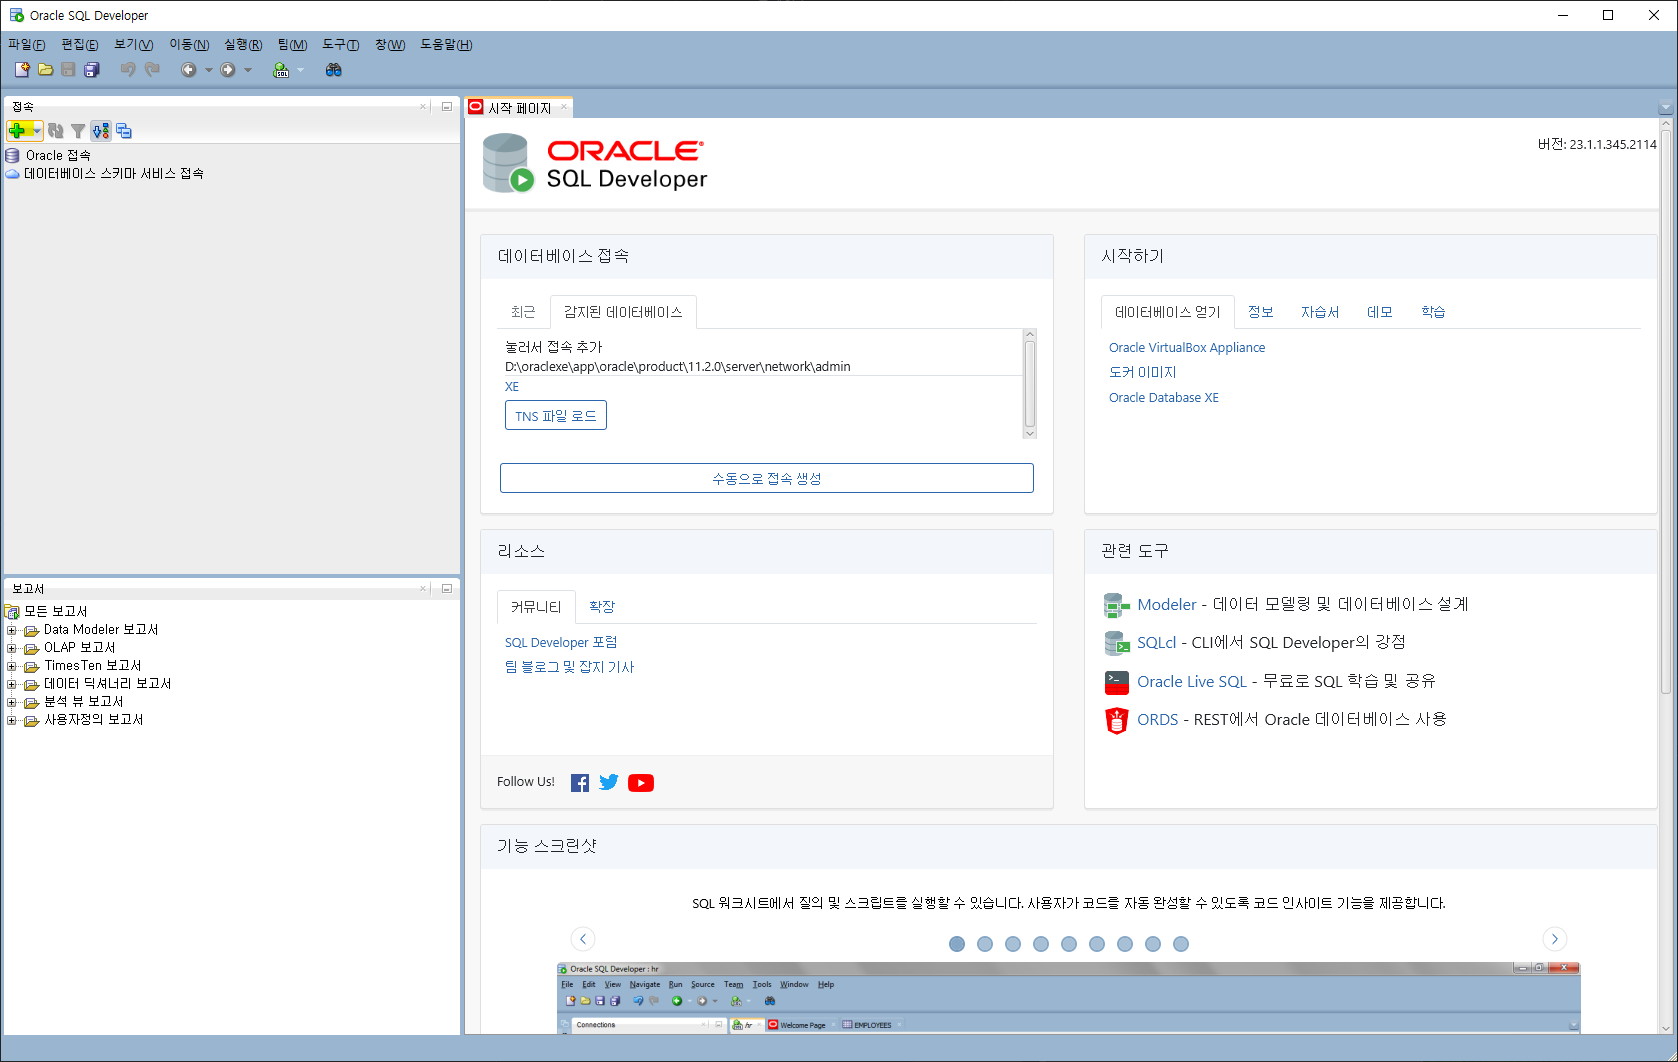The image size is (1678, 1062).
Task: Open the 이동(N) menu
Action: click(x=189, y=45)
